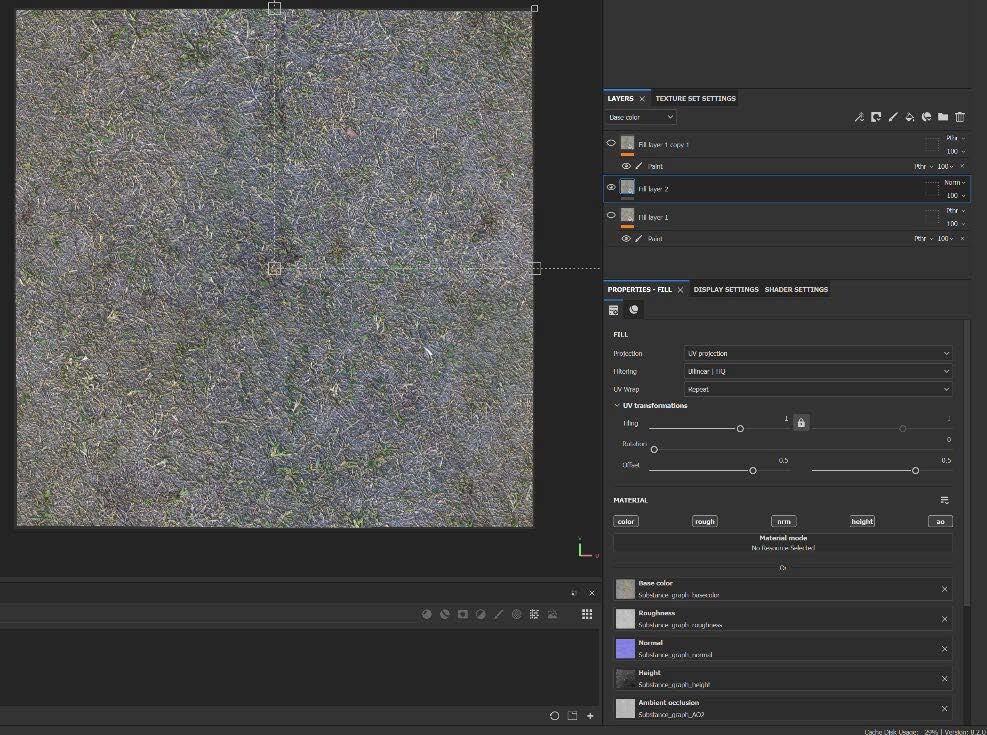Switch to the Texture Set Settings tab
This screenshot has width=987, height=735.
[695, 98]
